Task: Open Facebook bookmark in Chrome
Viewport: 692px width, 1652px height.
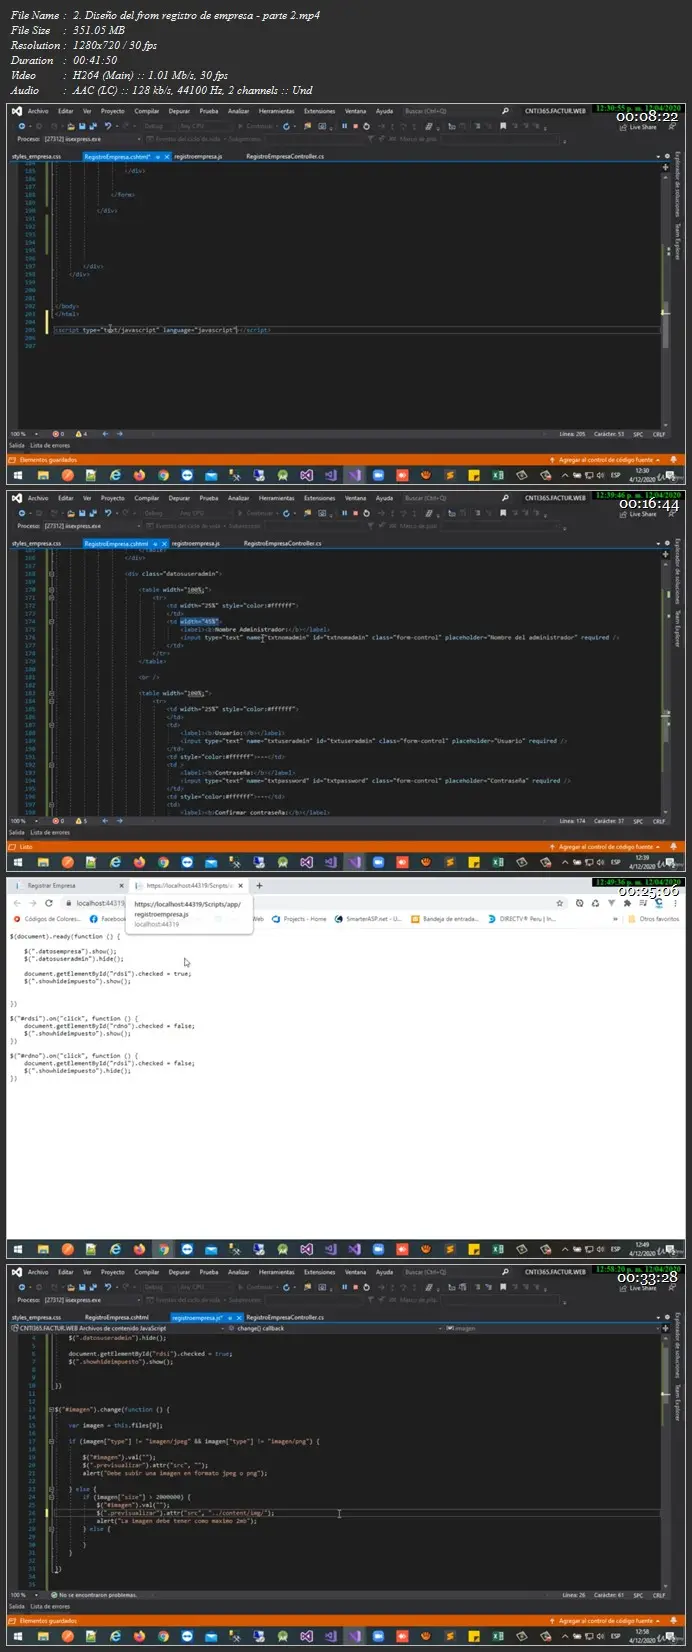Action: [x=108, y=918]
